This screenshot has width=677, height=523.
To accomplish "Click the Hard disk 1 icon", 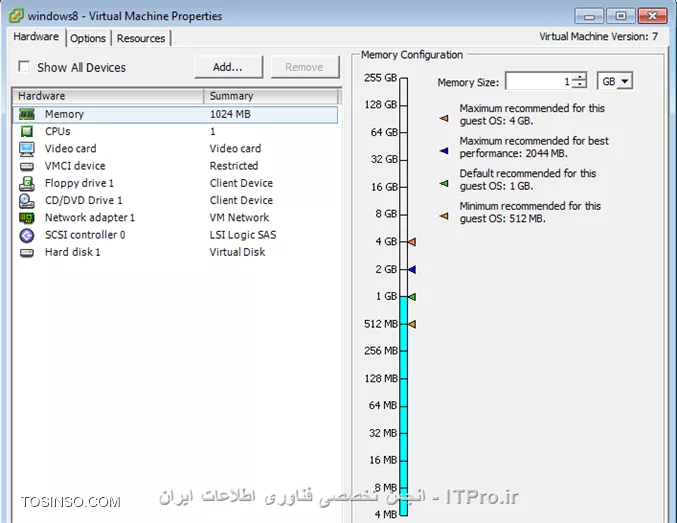I will pos(27,253).
